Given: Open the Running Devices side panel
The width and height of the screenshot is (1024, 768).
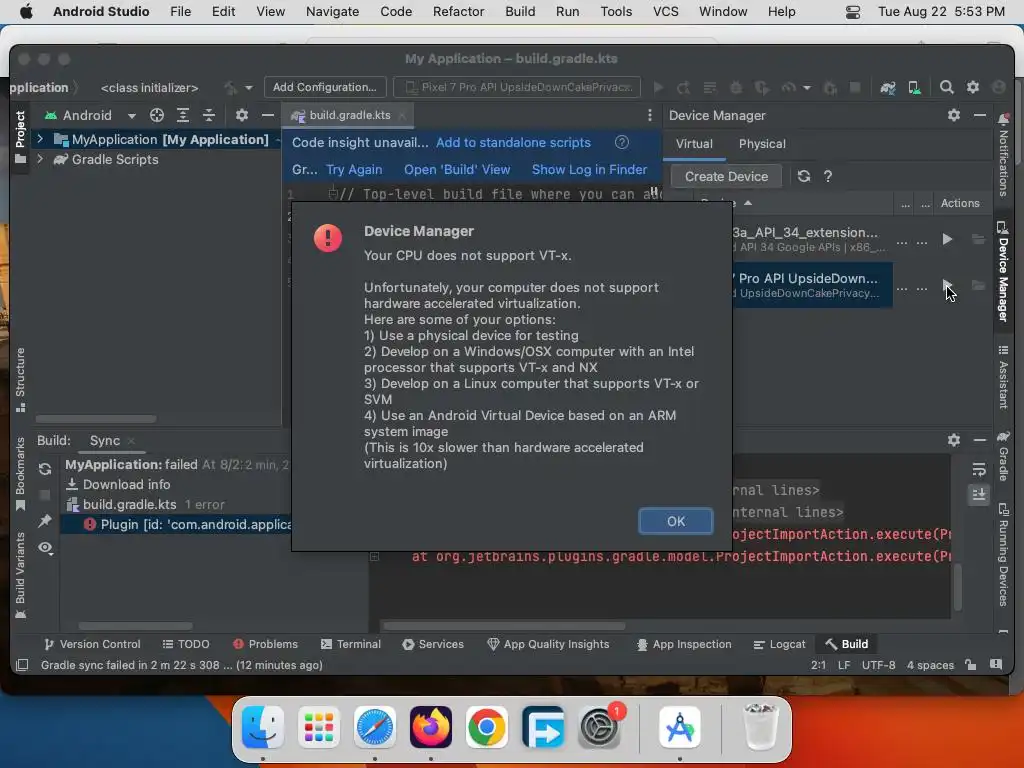Looking at the screenshot, I should coord(1003,555).
